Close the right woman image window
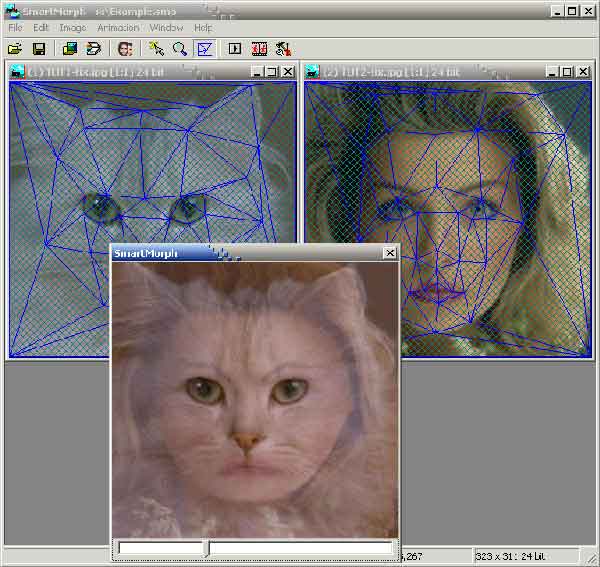This screenshot has width=600, height=567. click(583, 72)
